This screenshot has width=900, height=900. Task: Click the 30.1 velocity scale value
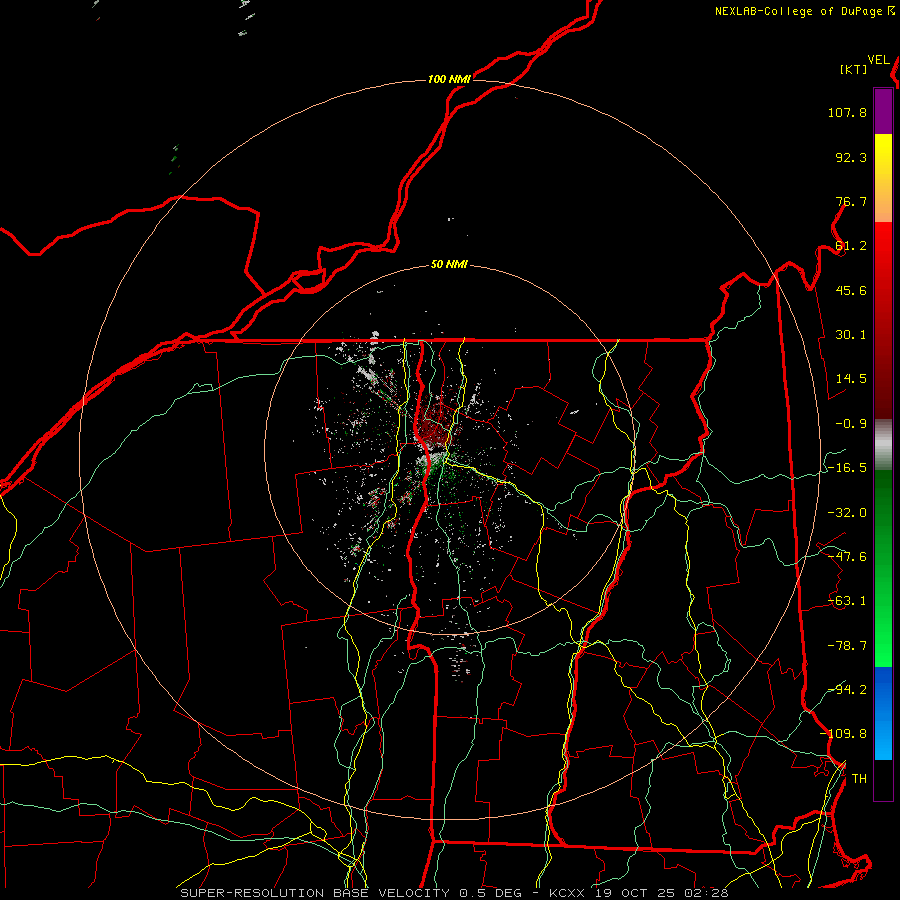pyautogui.click(x=851, y=335)
